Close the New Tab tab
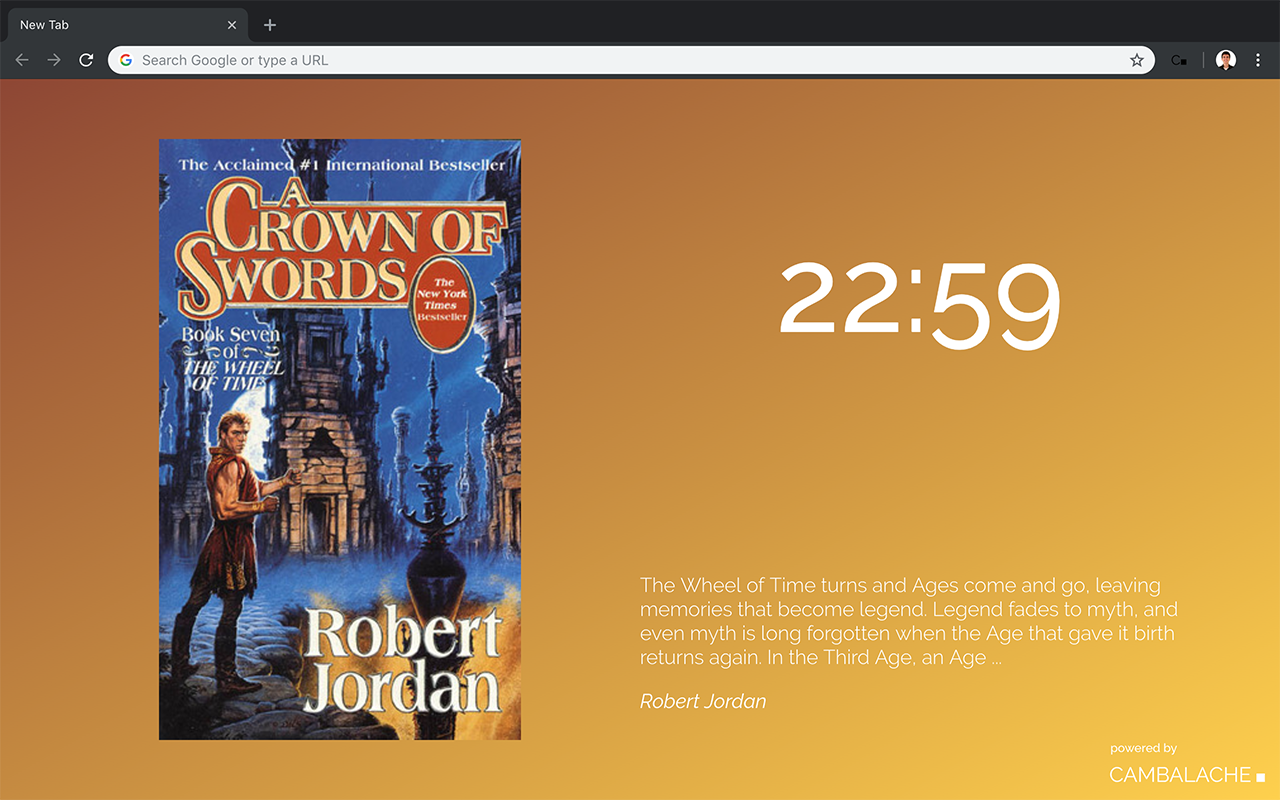 [x=232, y=25]
